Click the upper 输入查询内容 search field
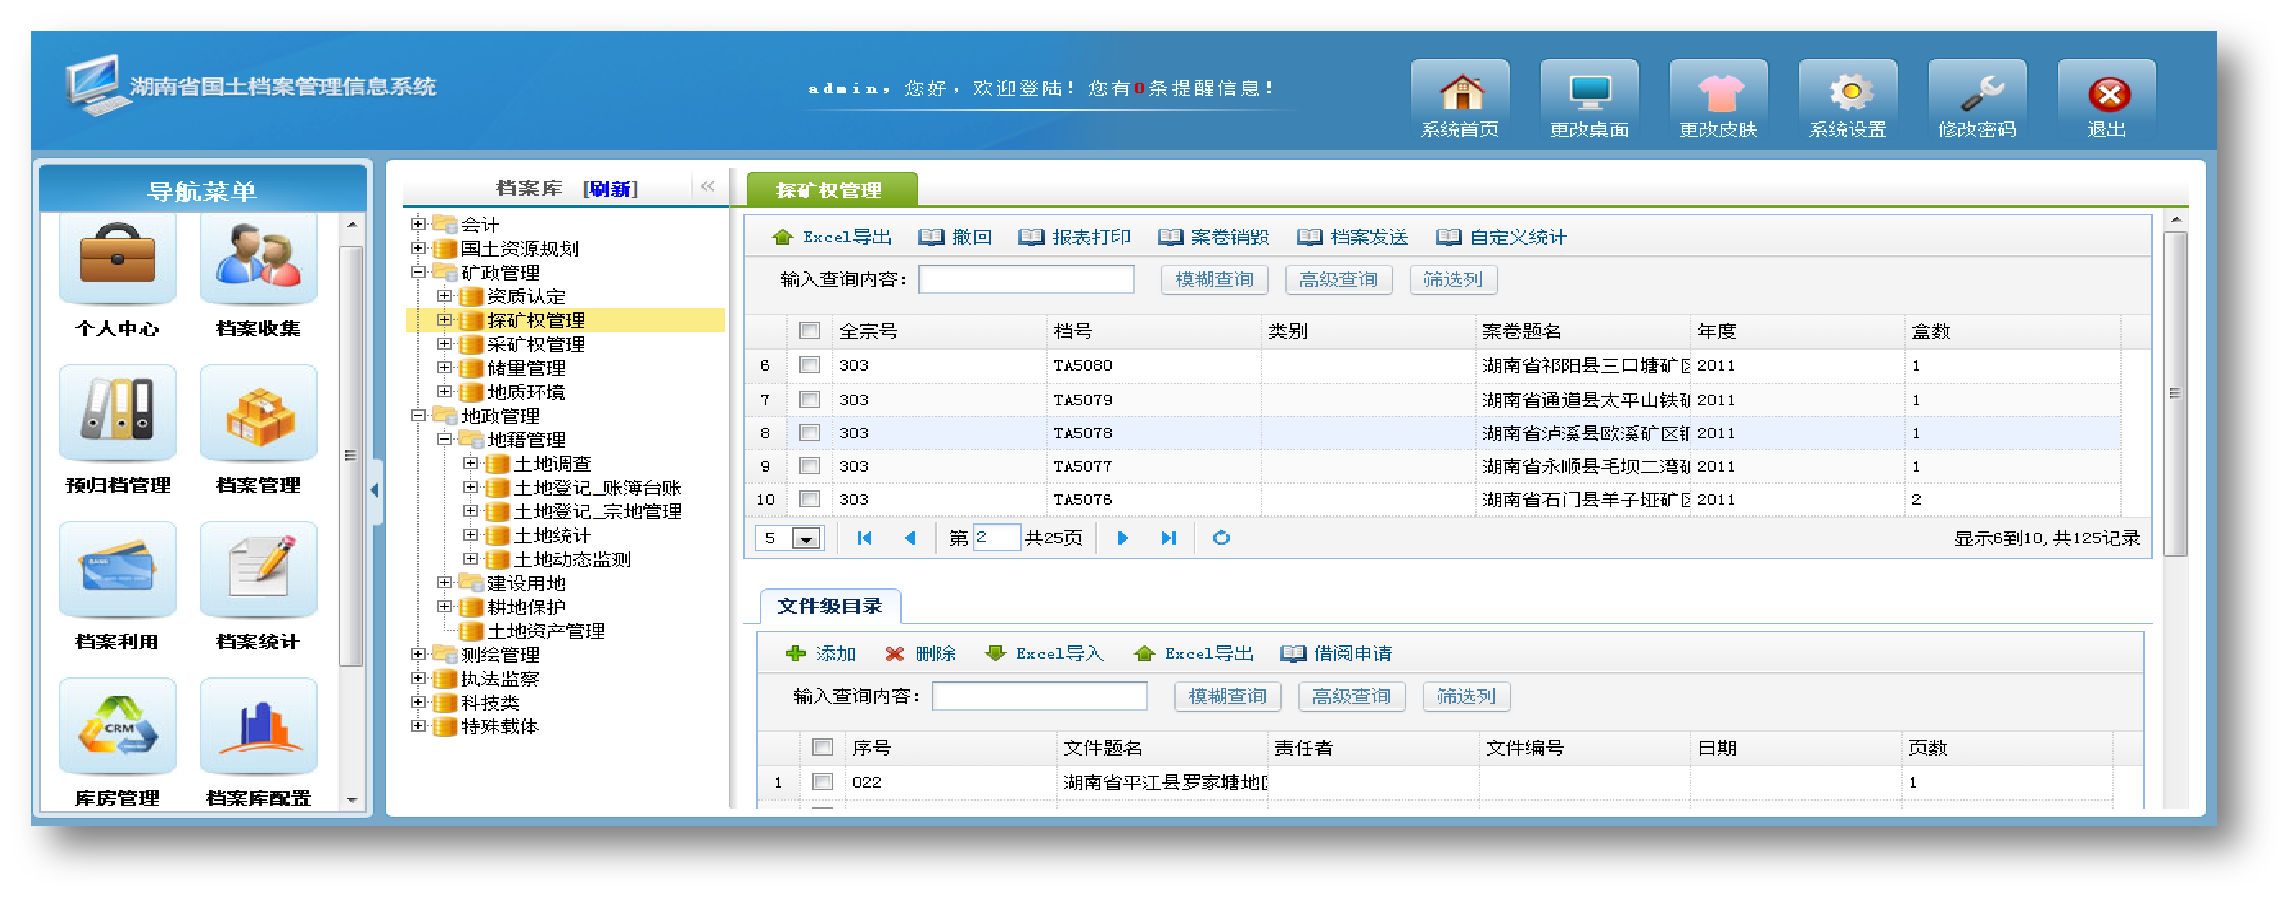This screenshot has width=2290, height=899. coord(1026,279)
